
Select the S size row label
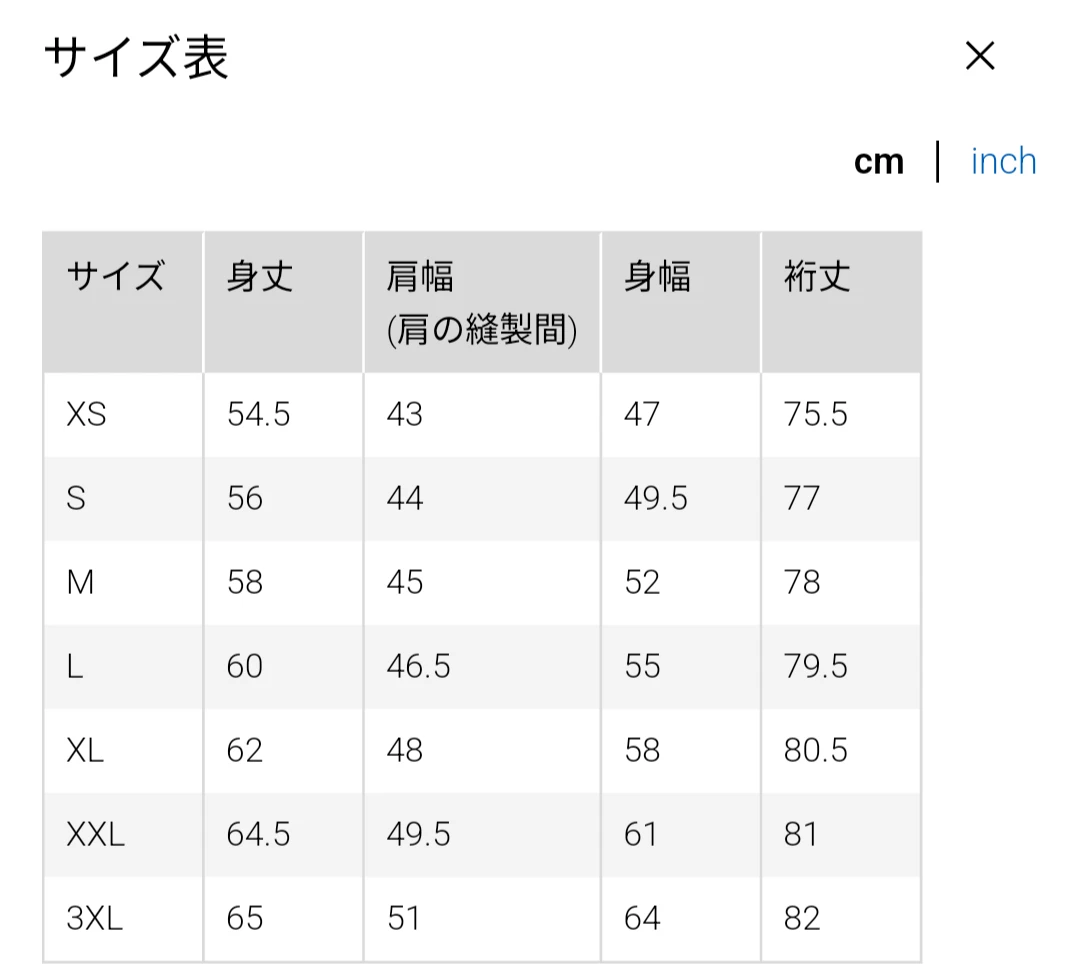coord(76,499)
